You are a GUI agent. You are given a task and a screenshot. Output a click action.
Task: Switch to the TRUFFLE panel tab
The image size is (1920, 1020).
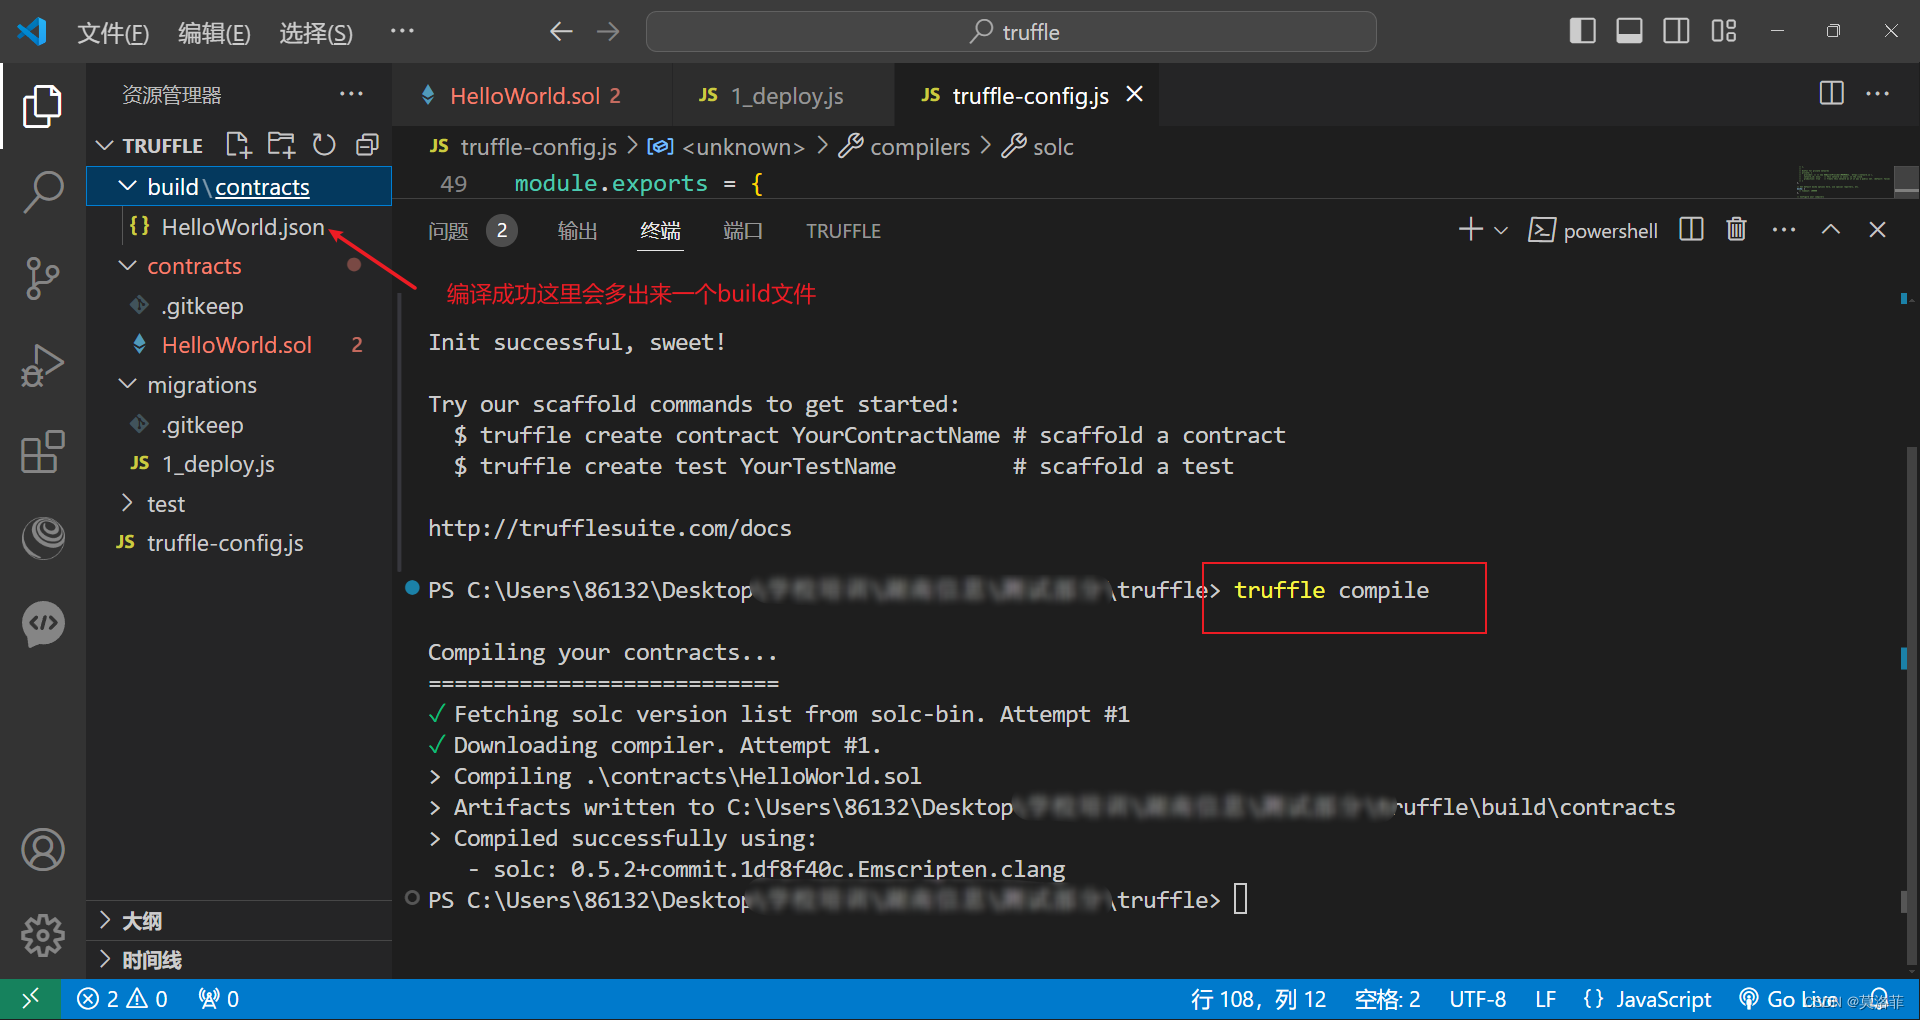point(843,231)
